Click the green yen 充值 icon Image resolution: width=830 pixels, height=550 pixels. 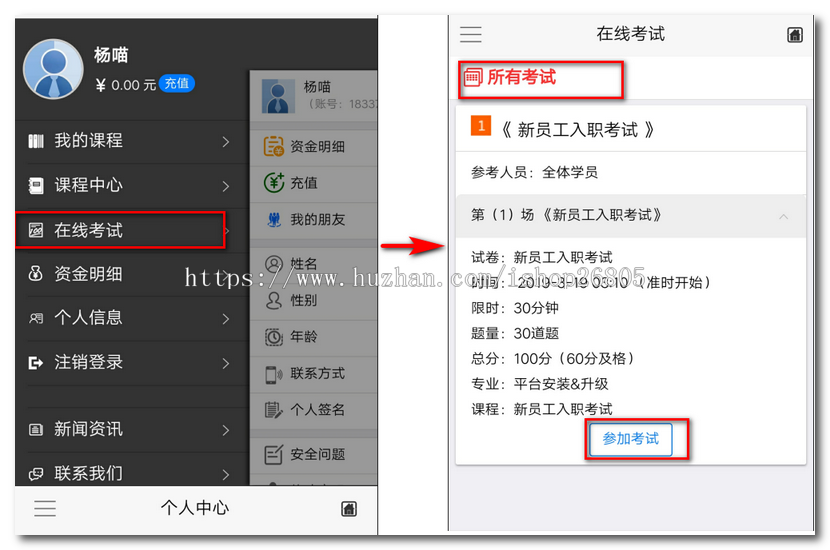pos(274,183)
